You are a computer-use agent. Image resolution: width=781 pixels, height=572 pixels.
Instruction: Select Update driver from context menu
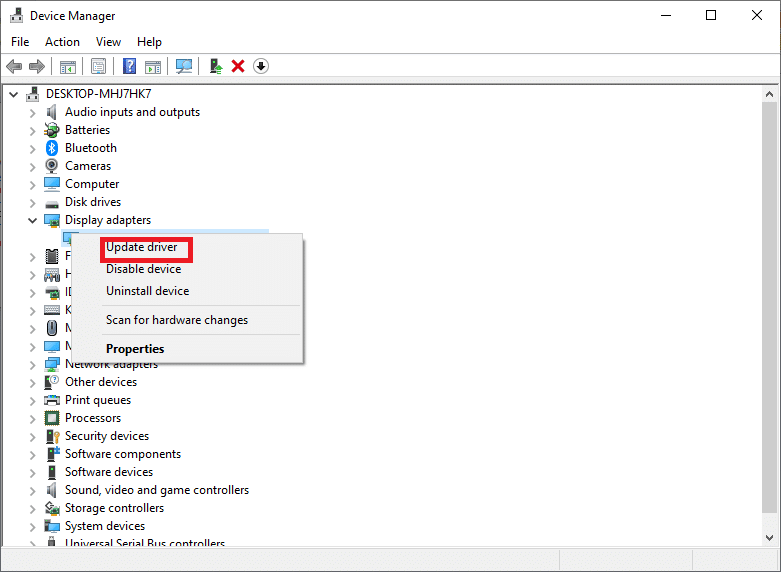pos(142,247)
